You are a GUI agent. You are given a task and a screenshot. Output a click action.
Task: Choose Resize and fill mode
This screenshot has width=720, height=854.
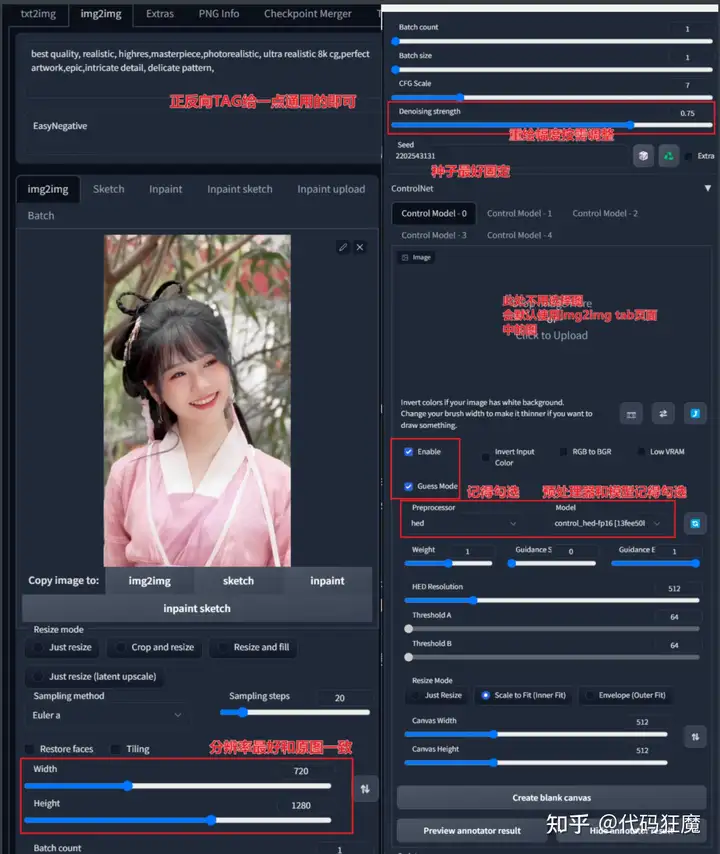tap(253, 648)
